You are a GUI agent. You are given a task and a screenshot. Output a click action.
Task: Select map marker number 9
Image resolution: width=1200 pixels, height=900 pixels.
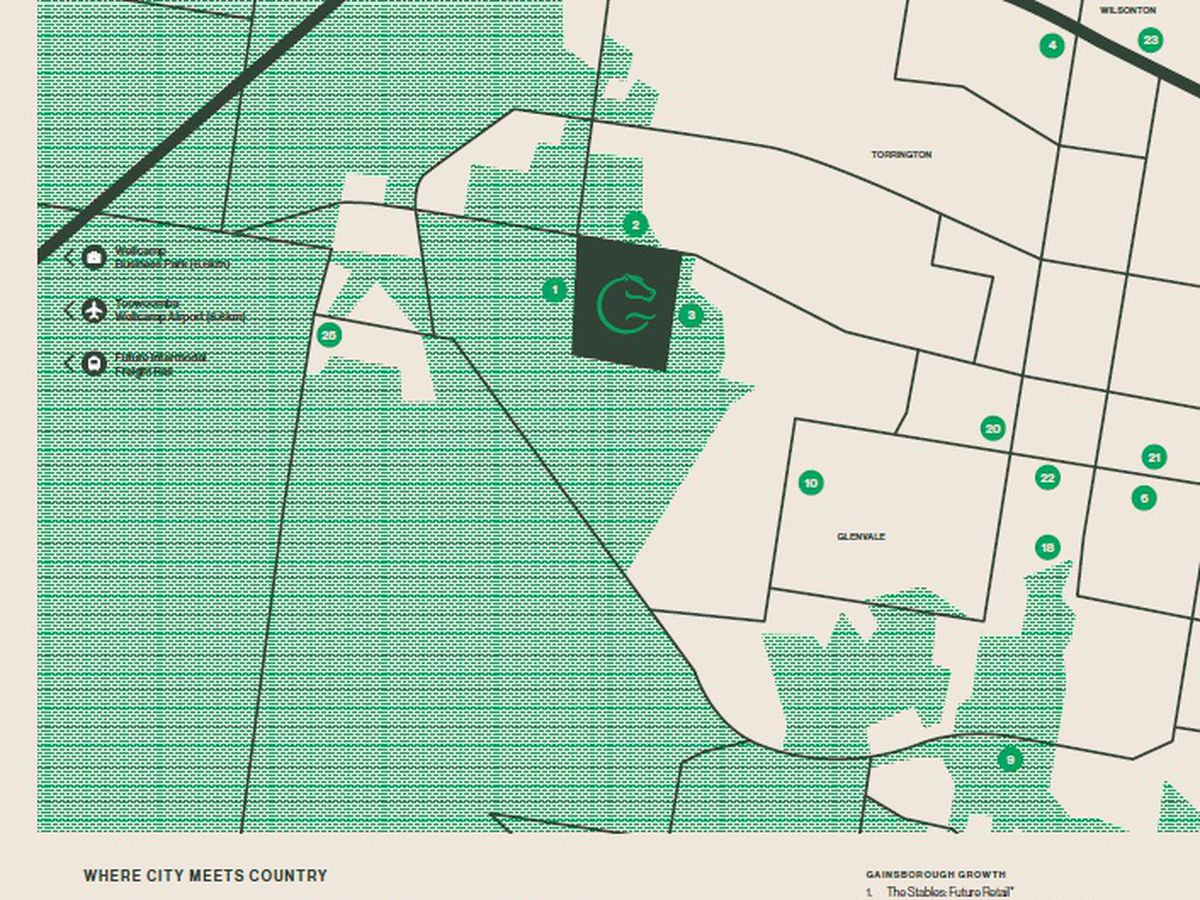[x=1010, y=760]
